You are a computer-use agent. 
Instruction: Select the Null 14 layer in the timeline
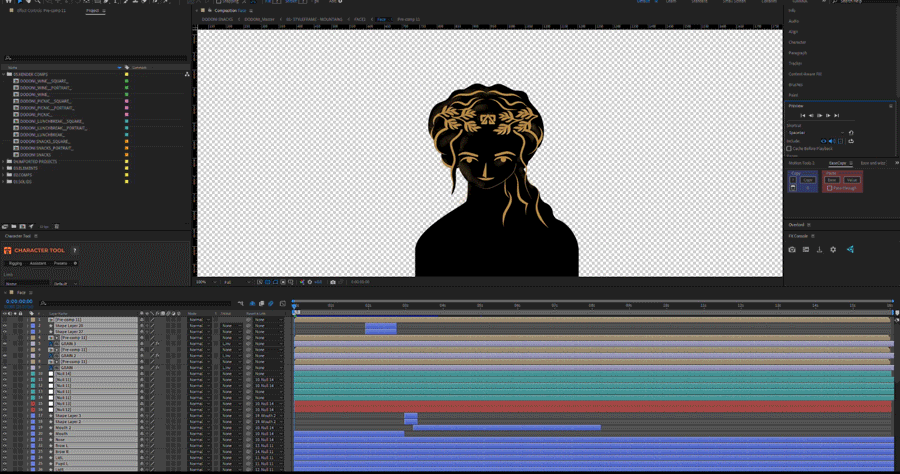point(65,373)
